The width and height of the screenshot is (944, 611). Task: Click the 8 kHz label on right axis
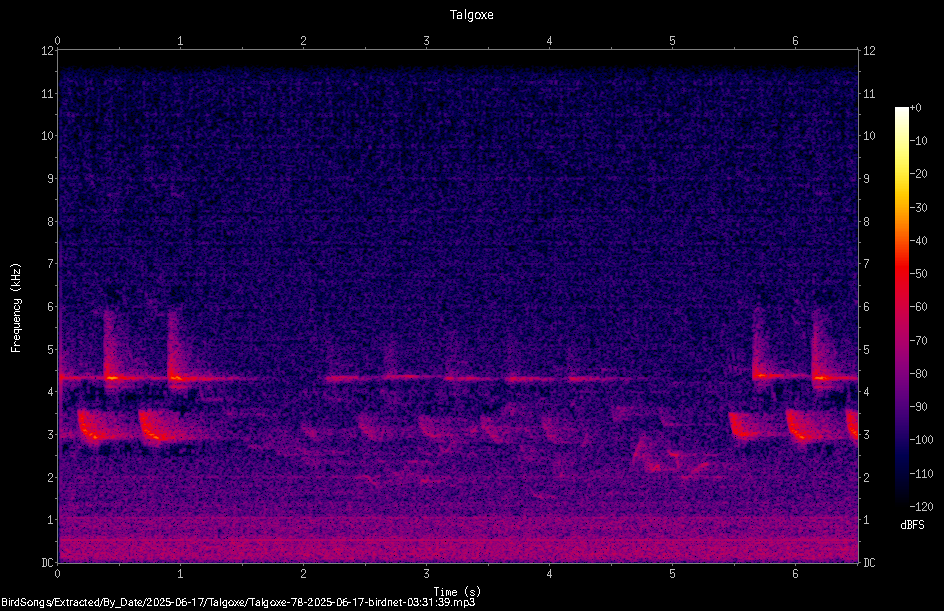point(866,222)
